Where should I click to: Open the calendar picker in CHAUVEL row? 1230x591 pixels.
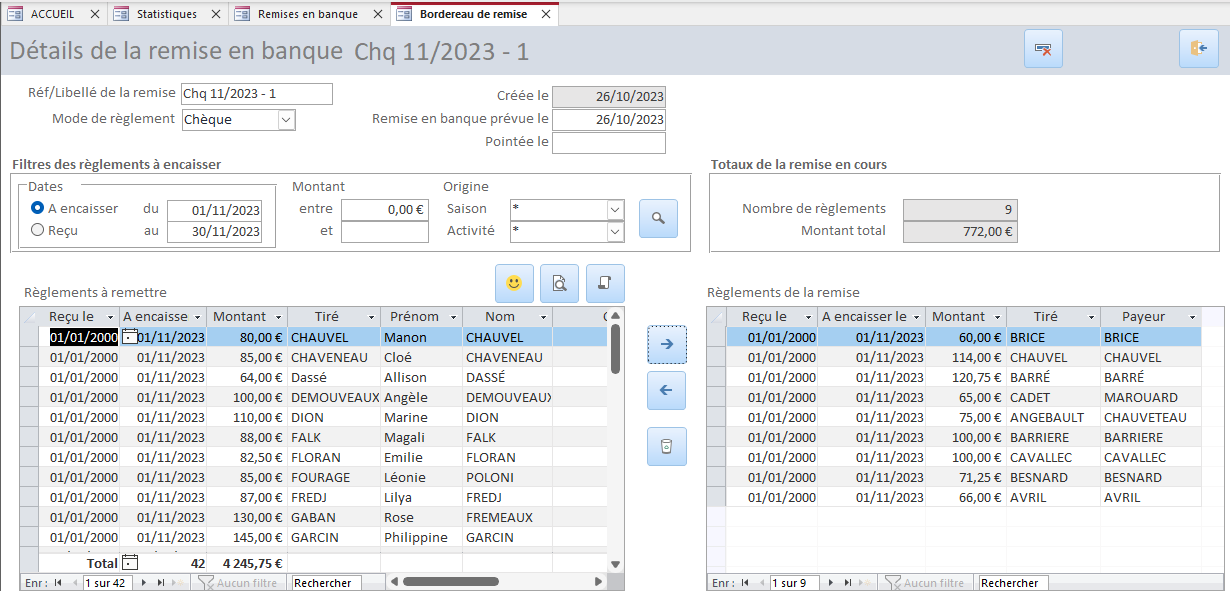(x=129, y=337)
